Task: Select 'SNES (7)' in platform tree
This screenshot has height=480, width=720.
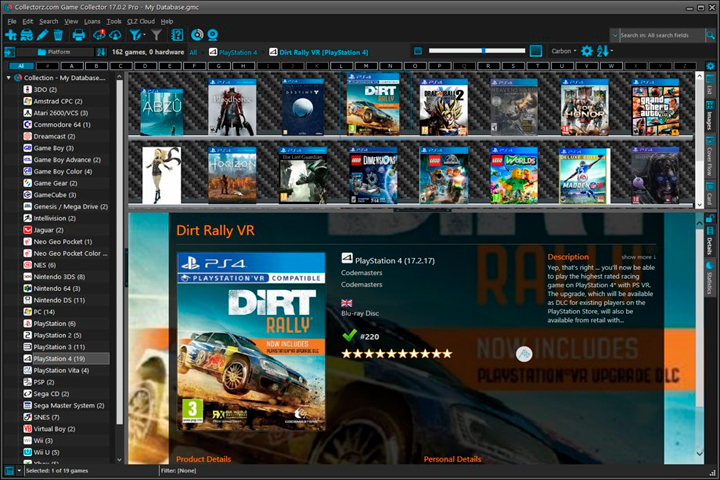Action: (x=46, y=417)
